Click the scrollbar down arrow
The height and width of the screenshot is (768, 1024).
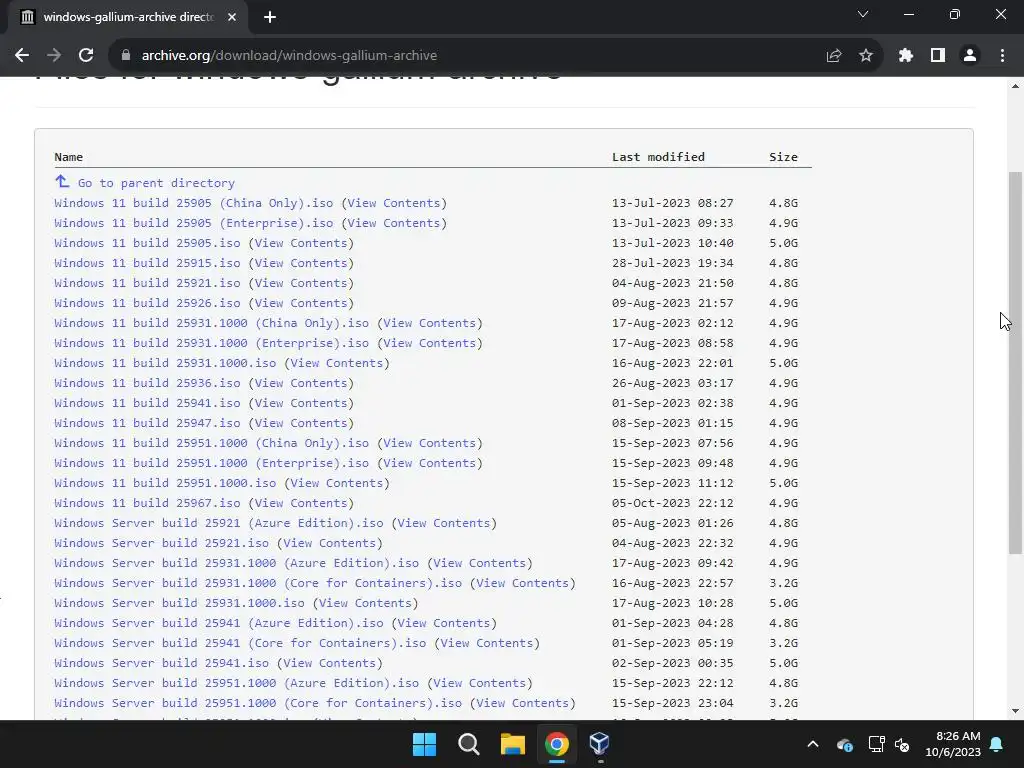point(1015,711)
